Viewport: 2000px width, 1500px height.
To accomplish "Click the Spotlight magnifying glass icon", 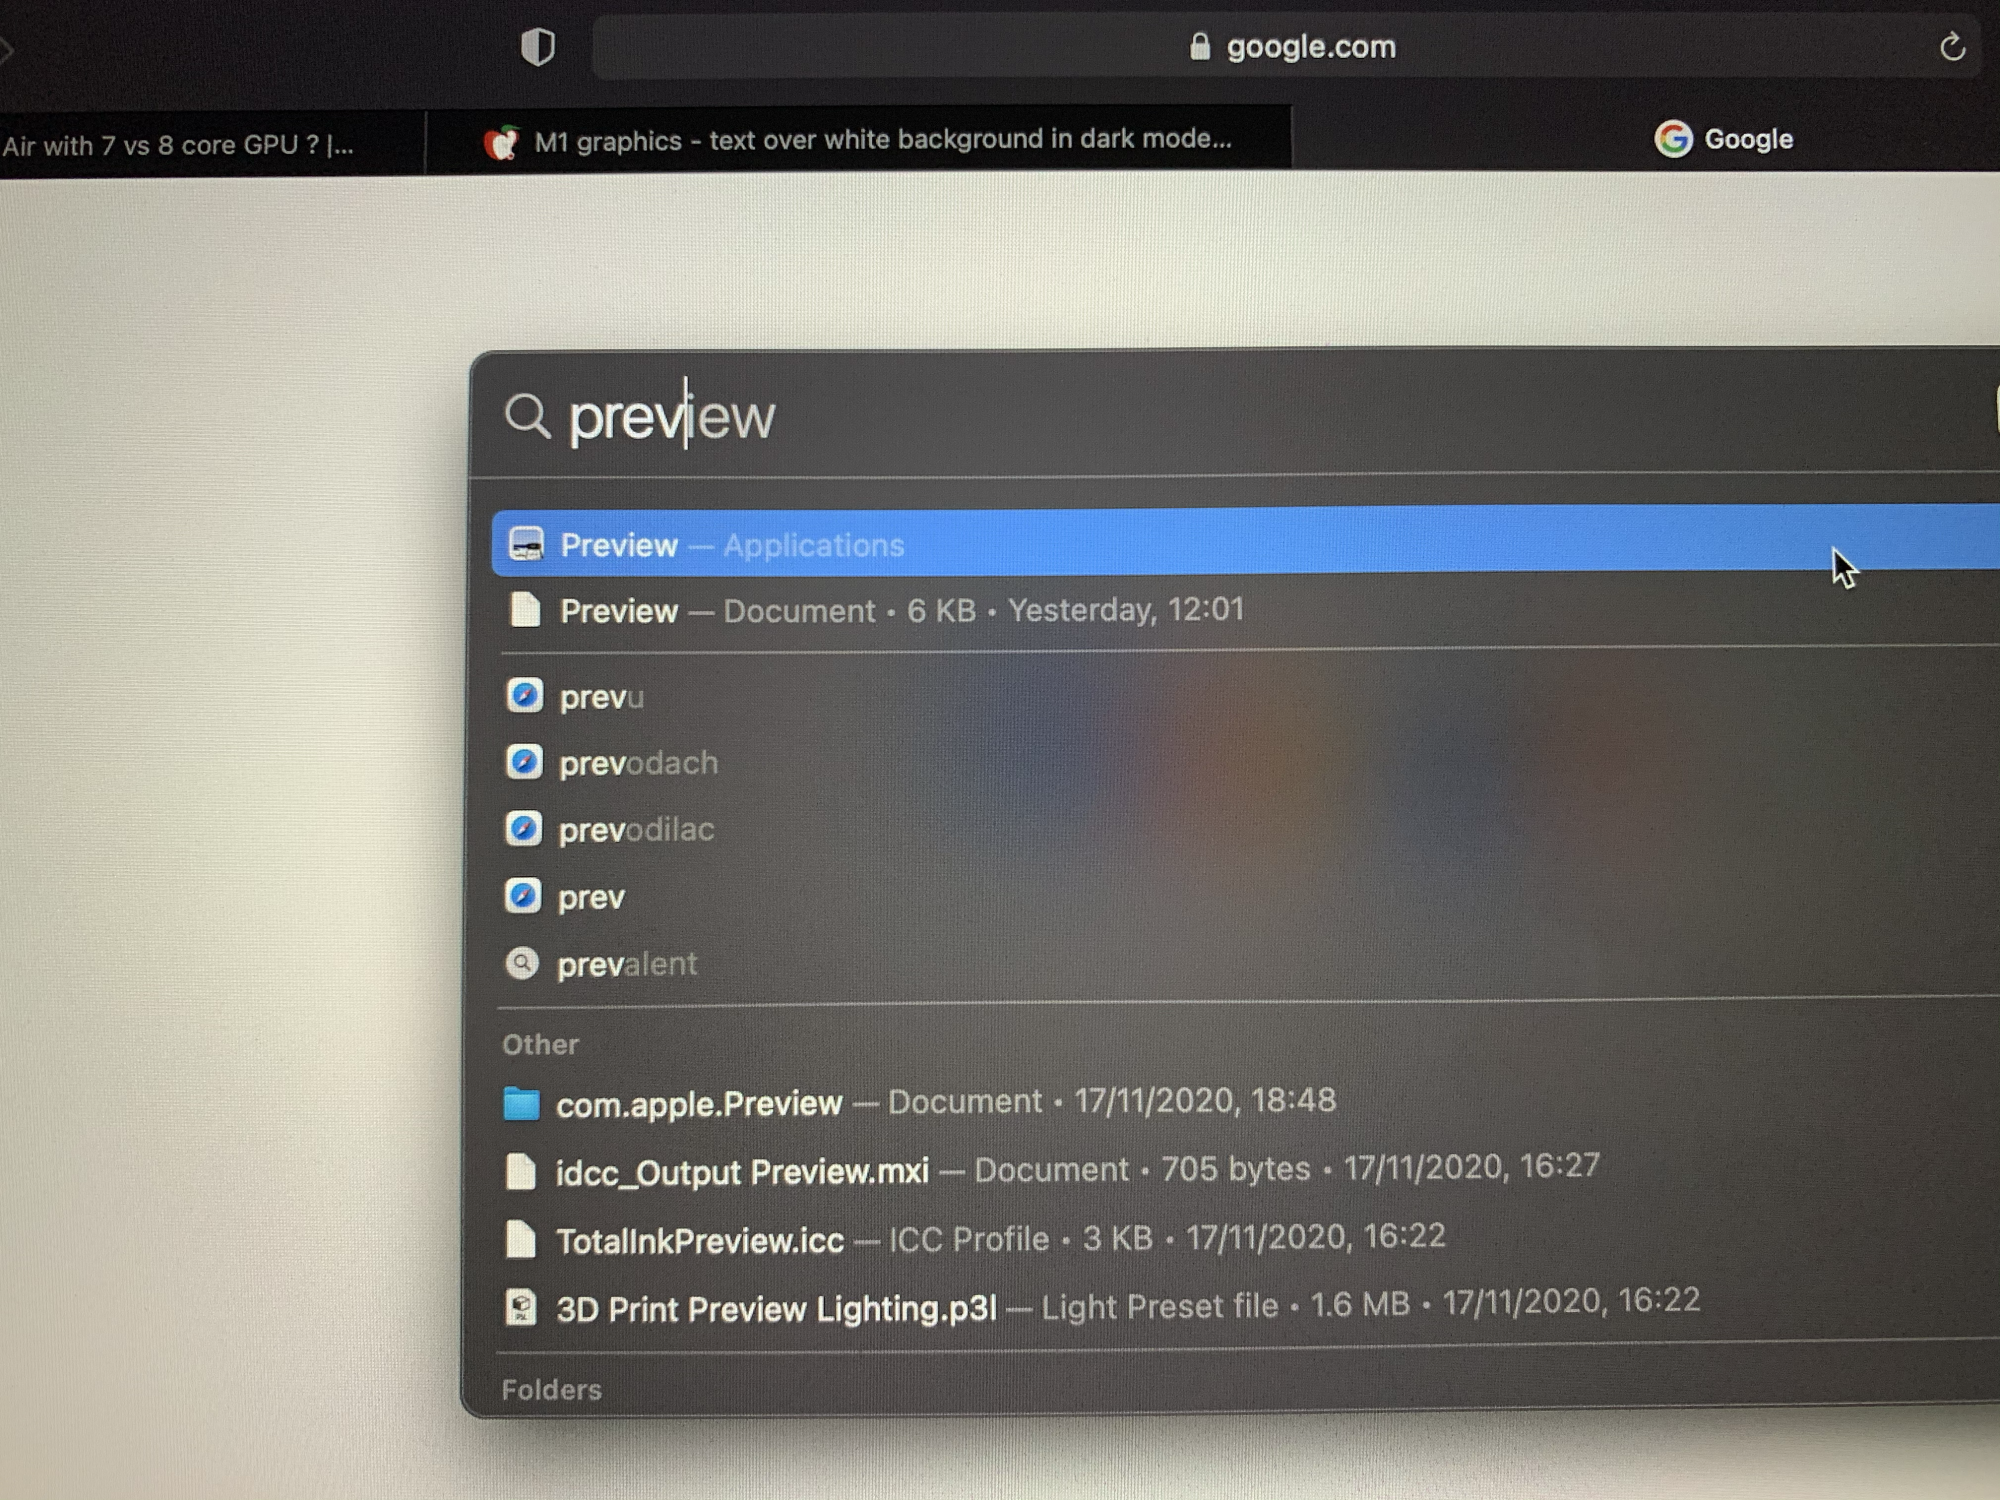I will 527,415.
